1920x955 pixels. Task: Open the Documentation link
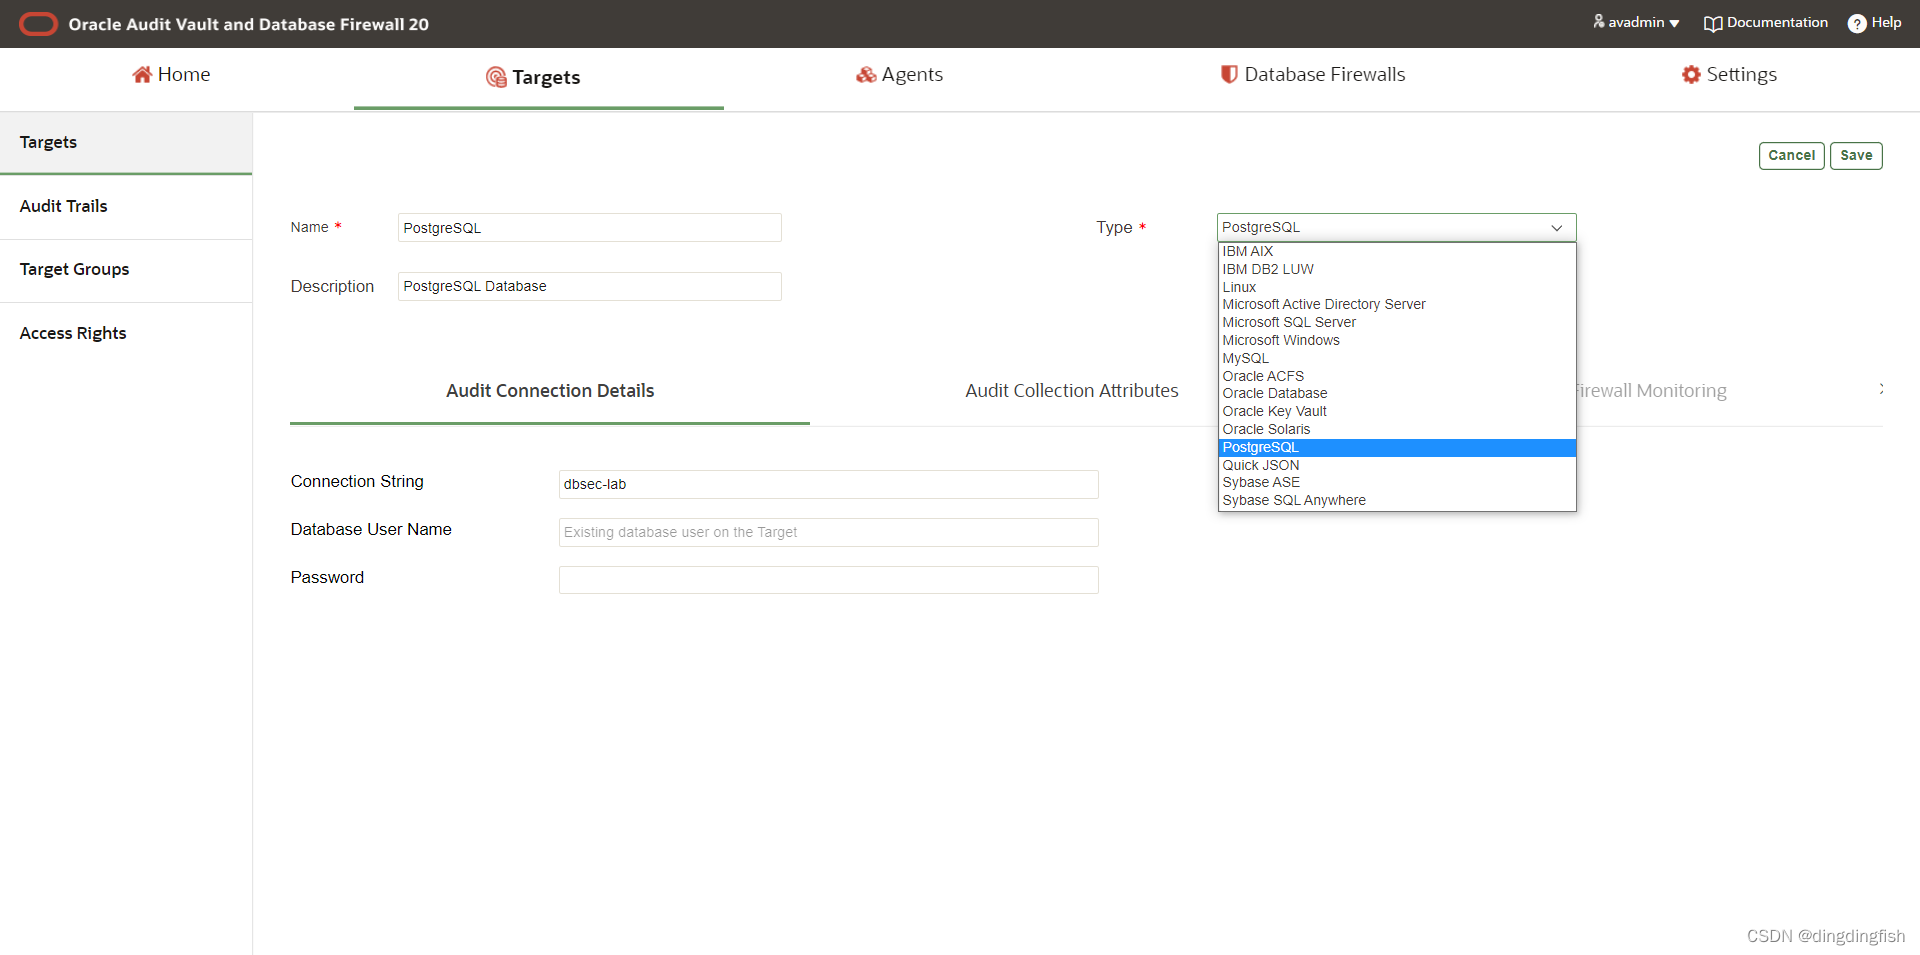coord(1766,22)
